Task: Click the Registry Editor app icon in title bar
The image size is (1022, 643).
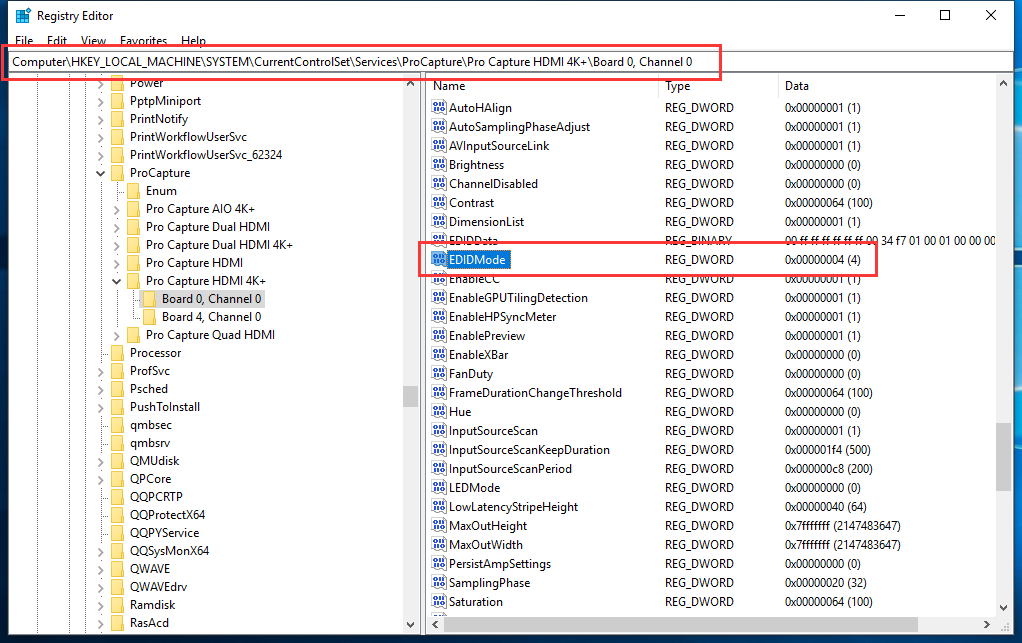Action: pyautogui.click(x=23, y=16)
